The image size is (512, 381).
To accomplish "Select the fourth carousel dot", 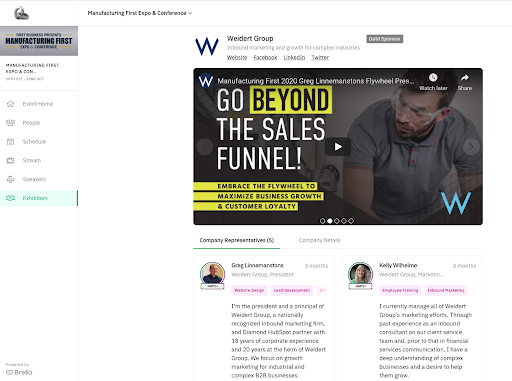I will click(344, 221).
